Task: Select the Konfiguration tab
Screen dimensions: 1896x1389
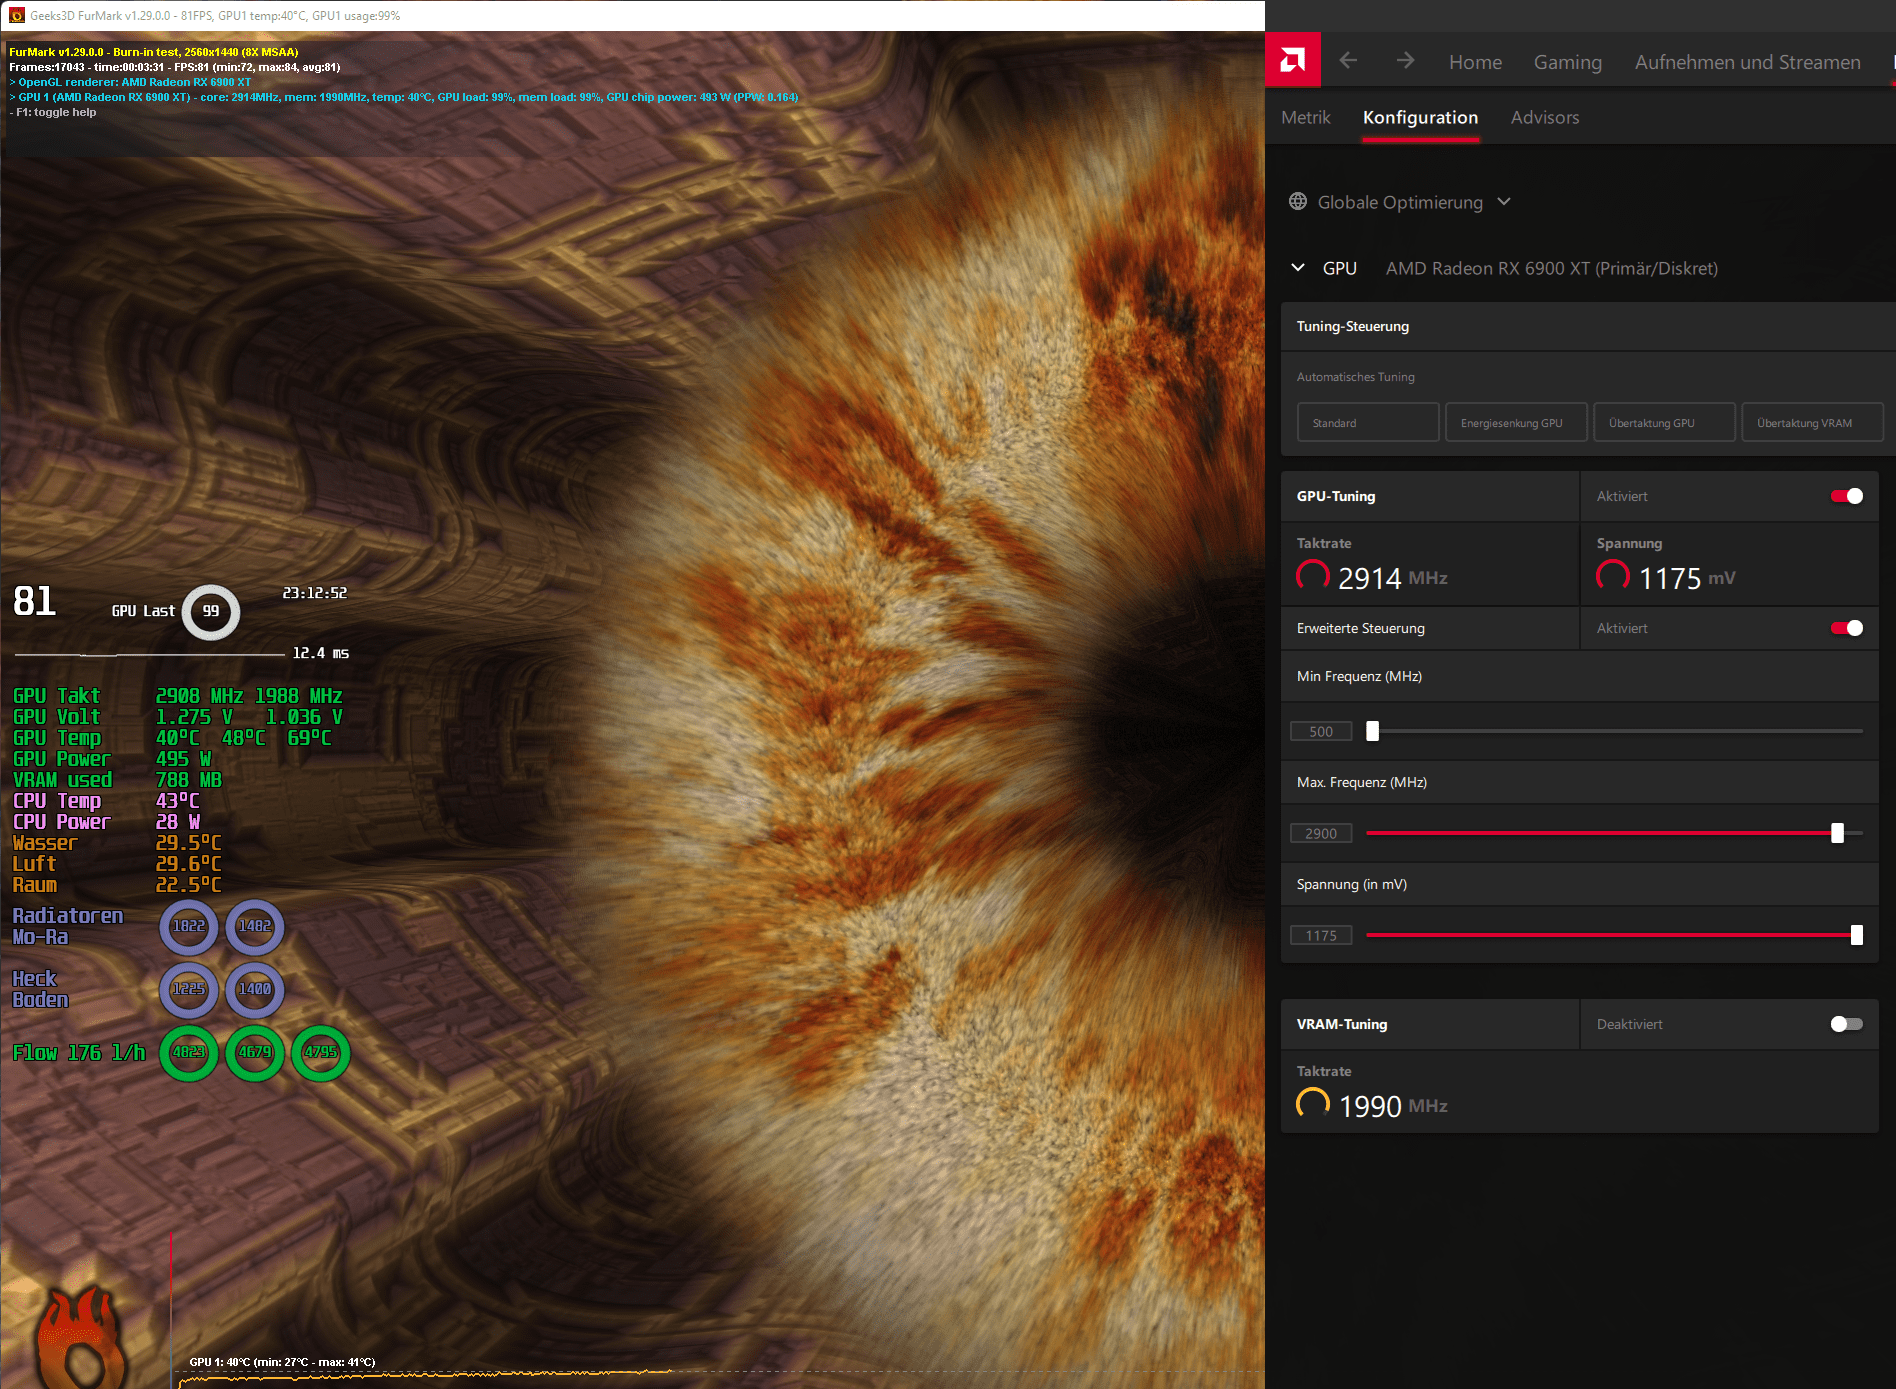Action: [1420, 118]
